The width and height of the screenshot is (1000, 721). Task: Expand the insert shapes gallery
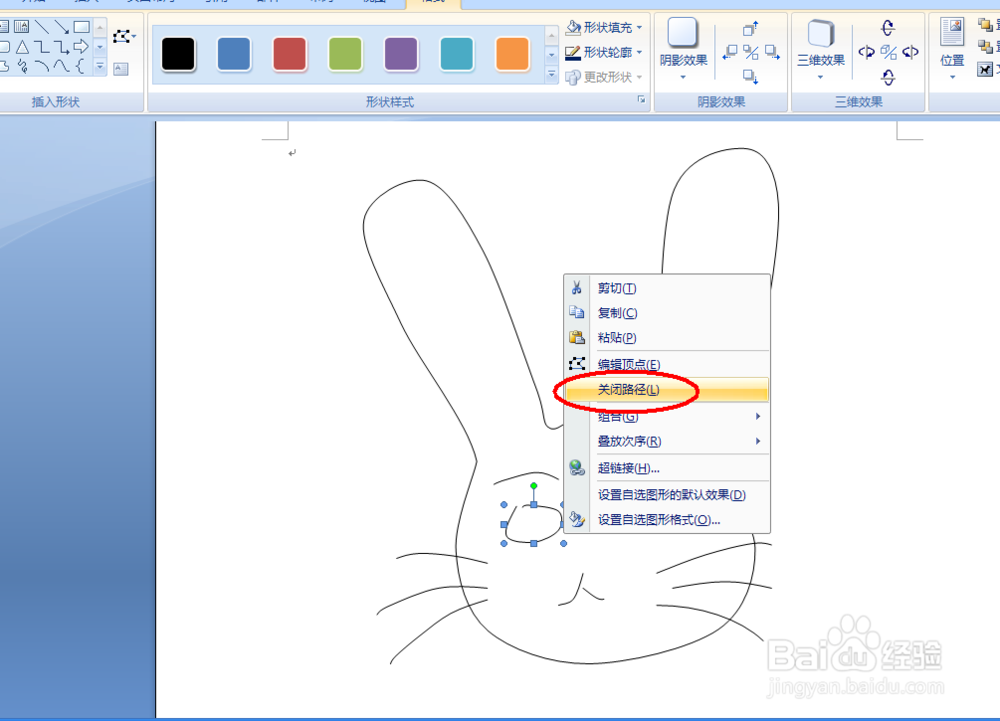[100, 66]
